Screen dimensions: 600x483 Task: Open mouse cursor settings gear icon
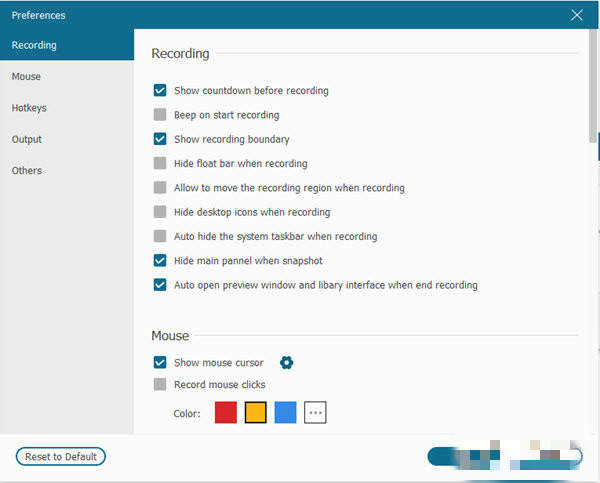(287, 362)
